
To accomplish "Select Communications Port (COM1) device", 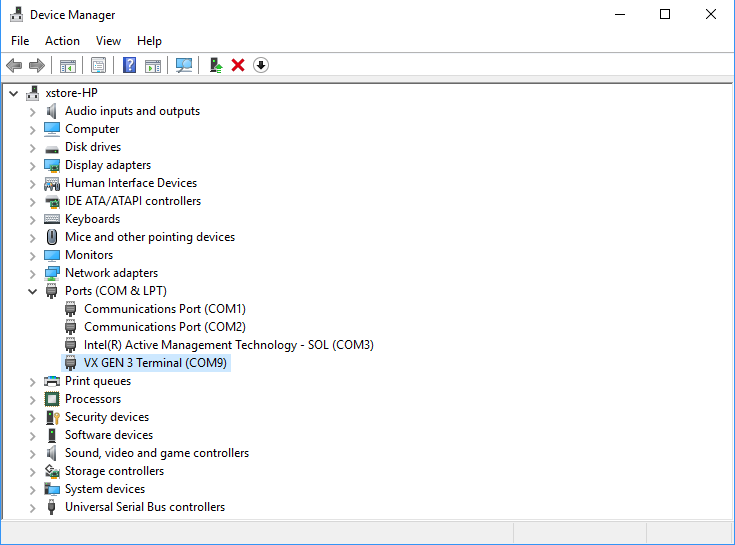I will (164, 309).
